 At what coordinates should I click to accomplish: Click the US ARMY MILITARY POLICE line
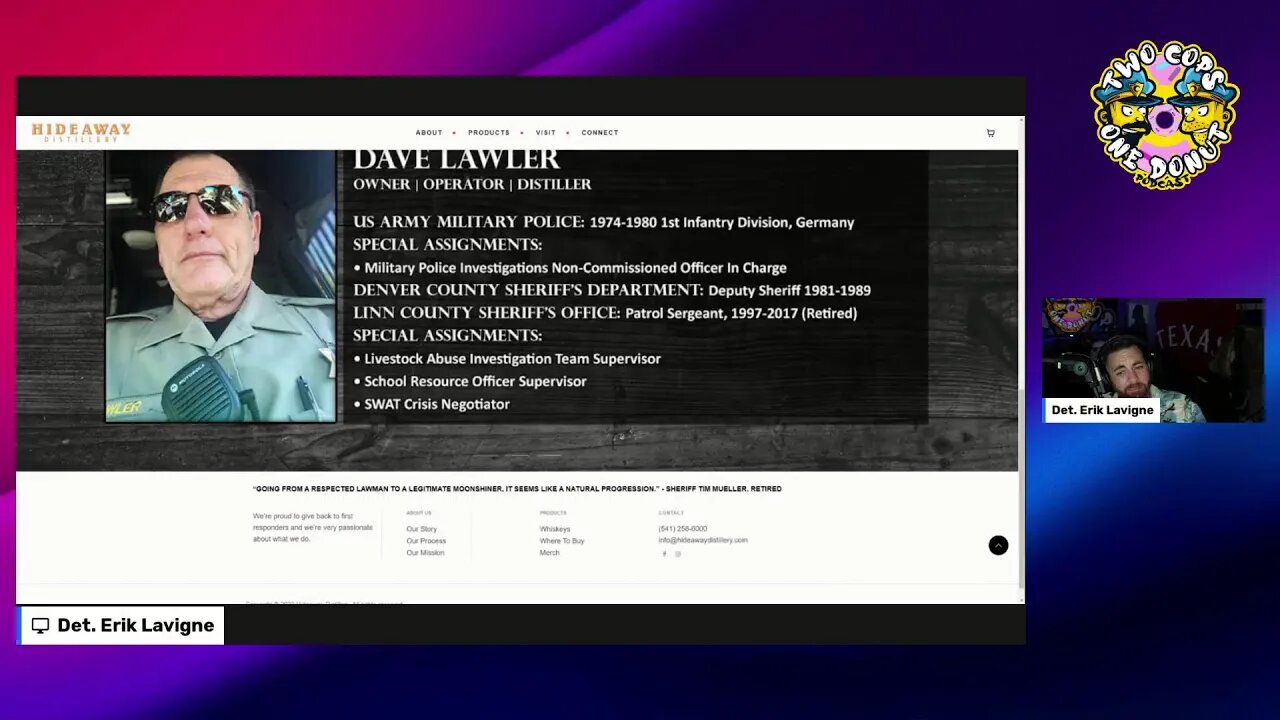coord(604,222)
